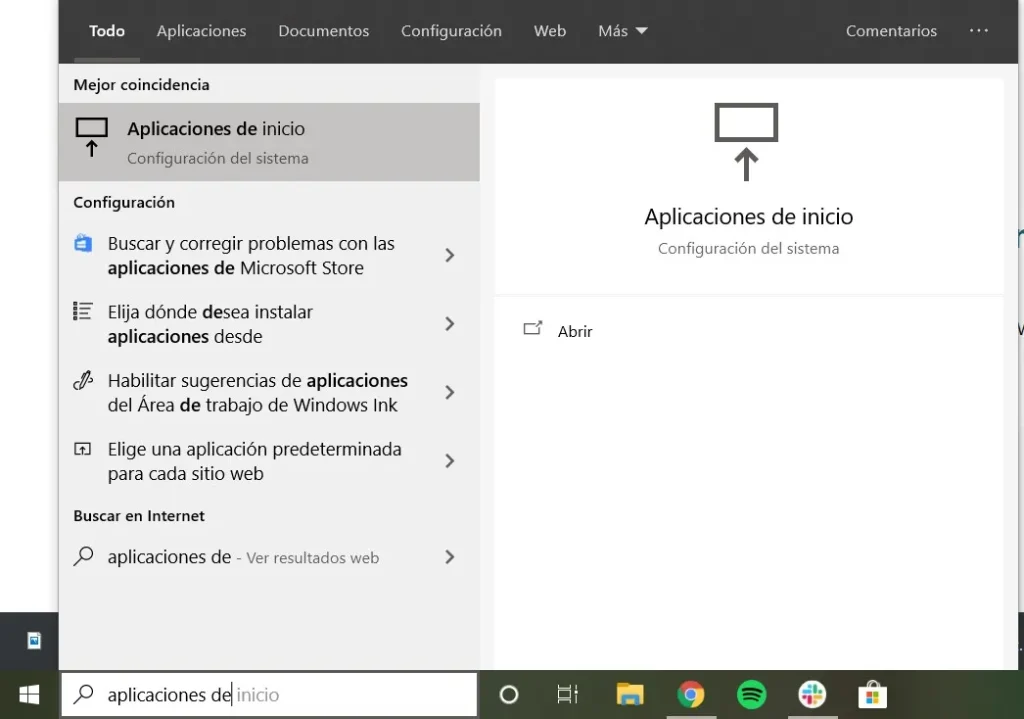
Task: Launch File Explorer from the taskbar
Action: (630, 694)
